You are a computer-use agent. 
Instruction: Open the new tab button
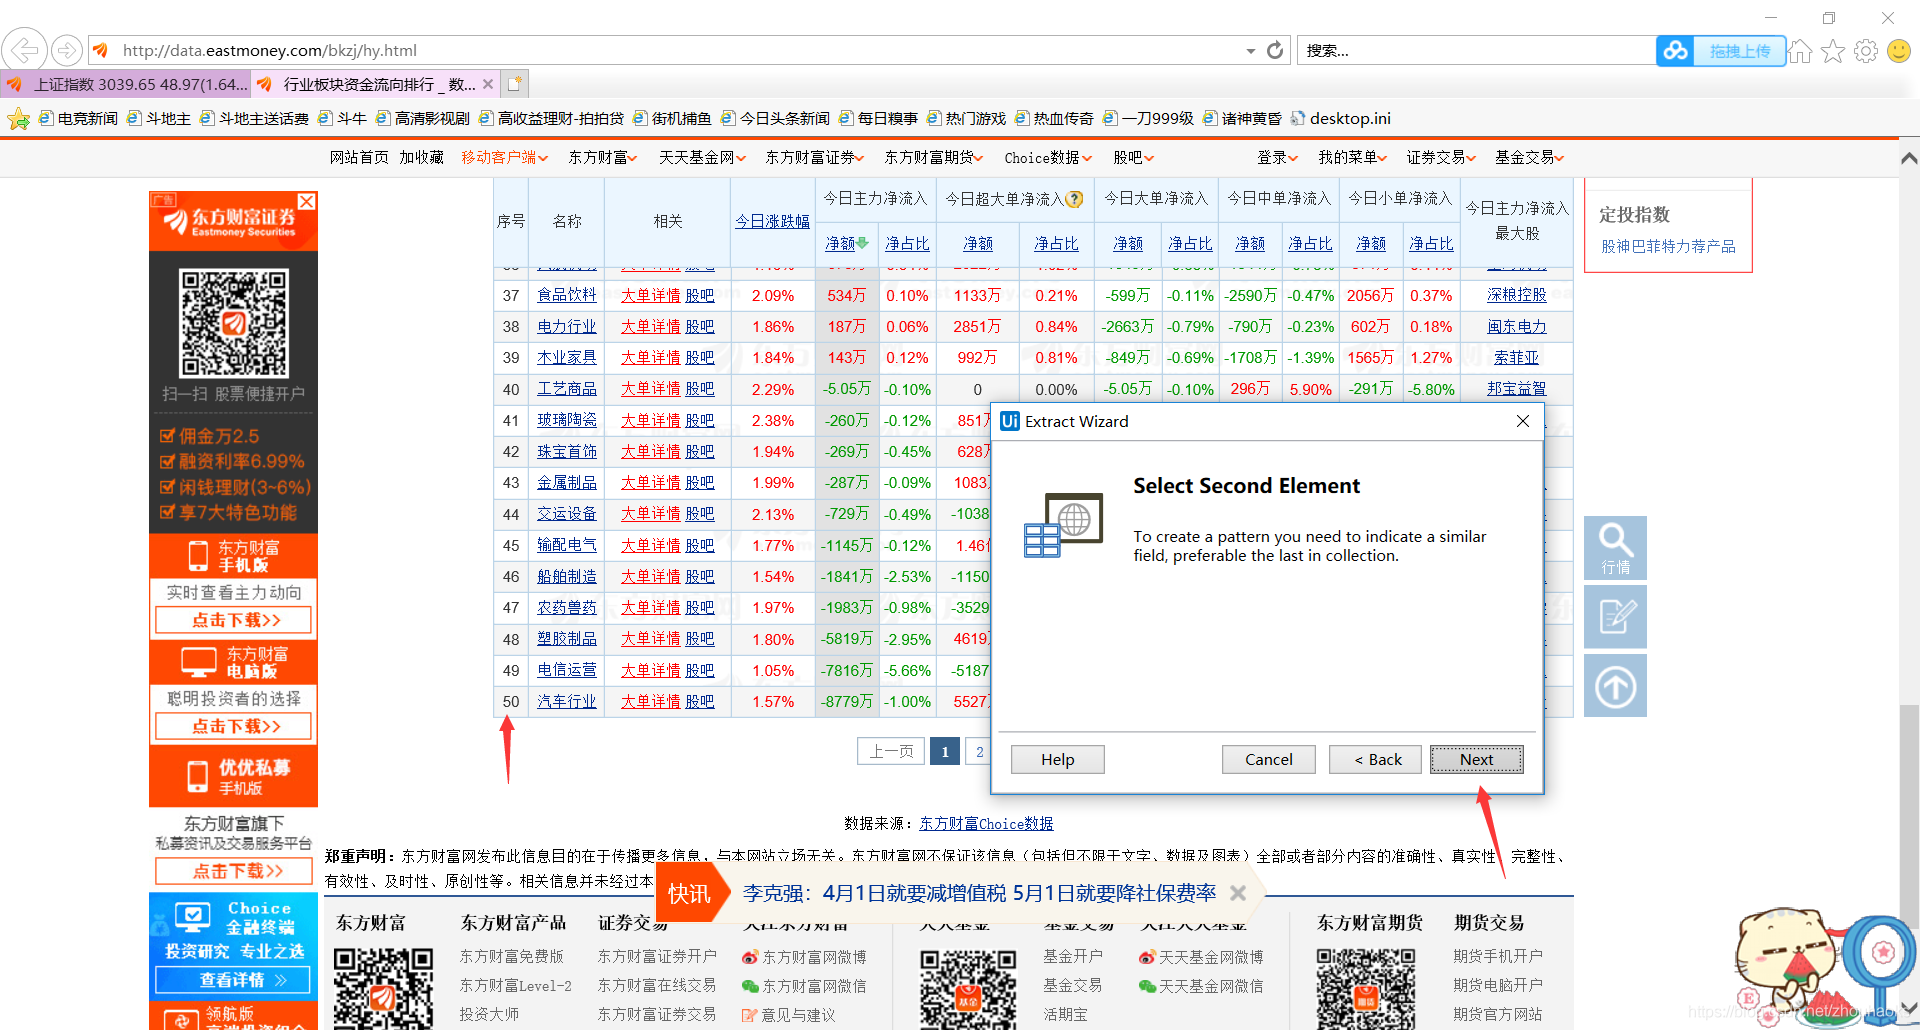[514, 84]
